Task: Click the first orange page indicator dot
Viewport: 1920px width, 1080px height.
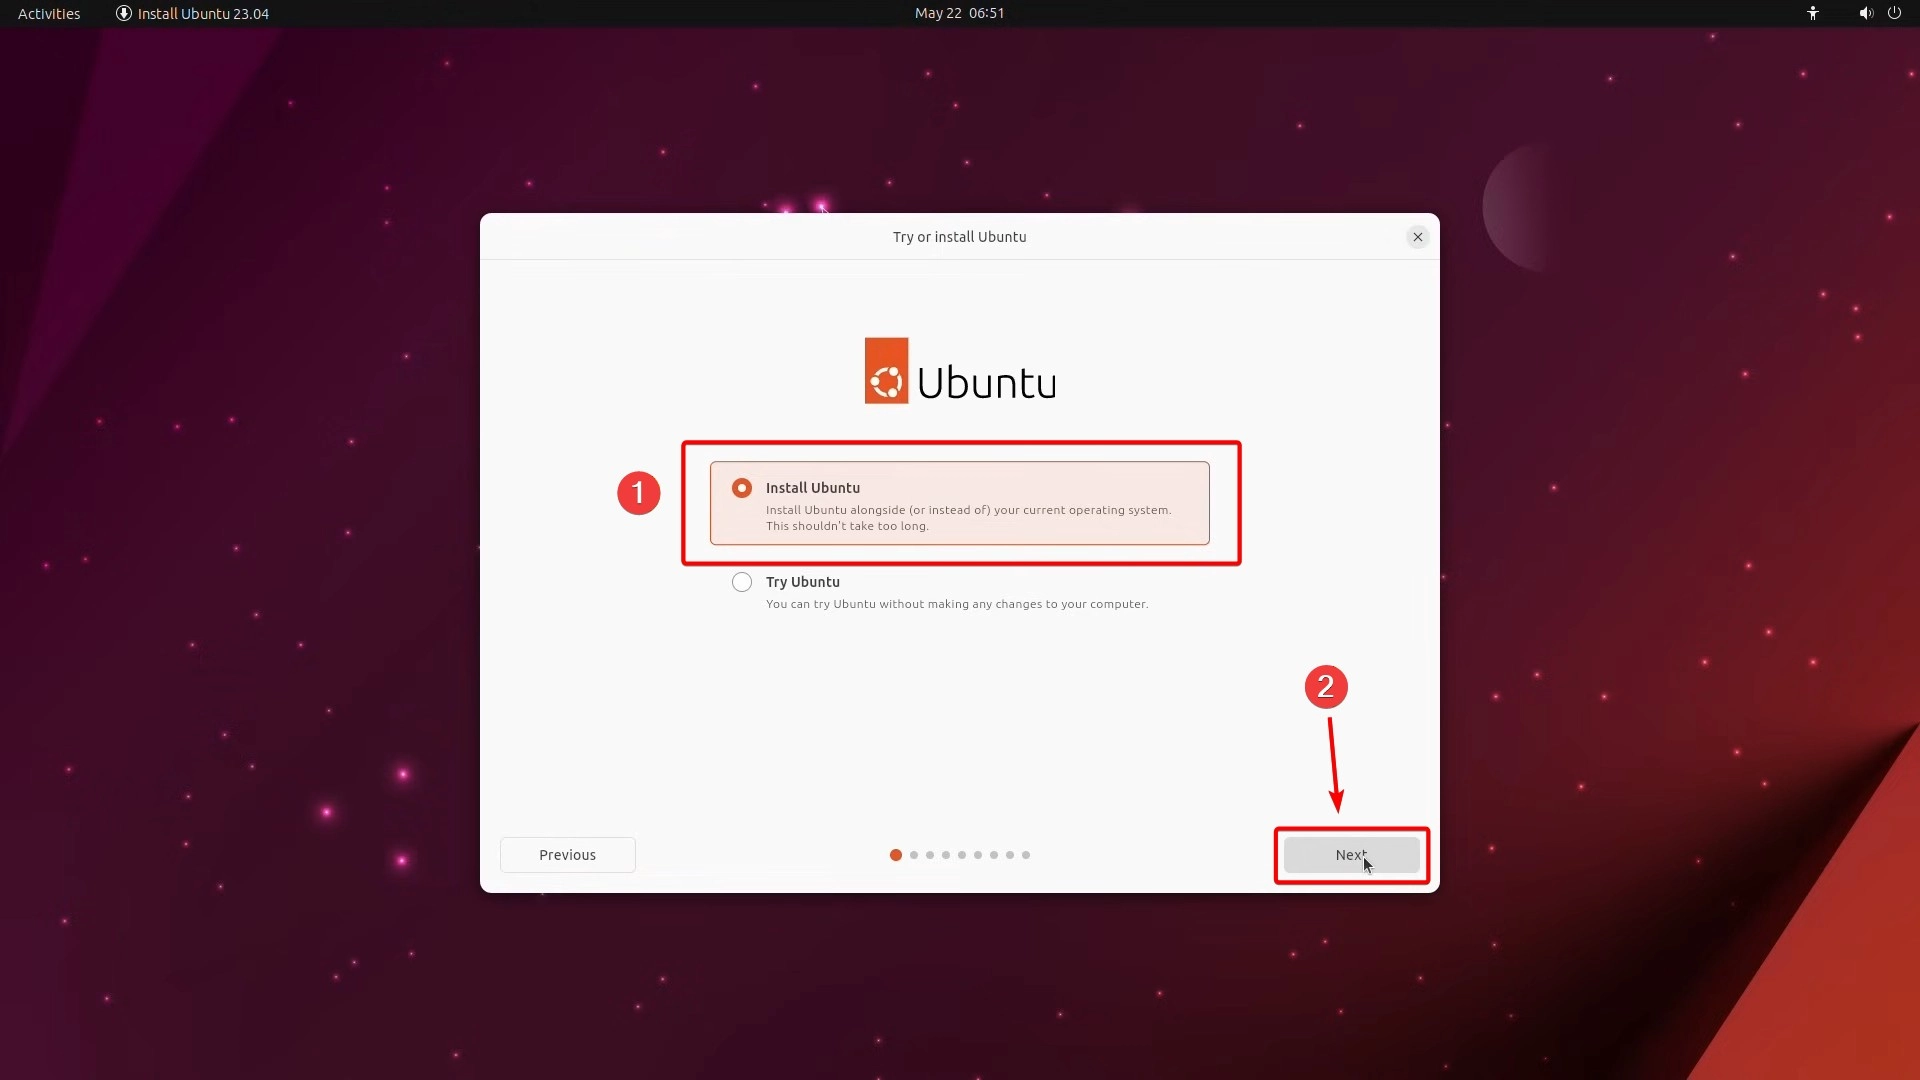Action: 896,855
